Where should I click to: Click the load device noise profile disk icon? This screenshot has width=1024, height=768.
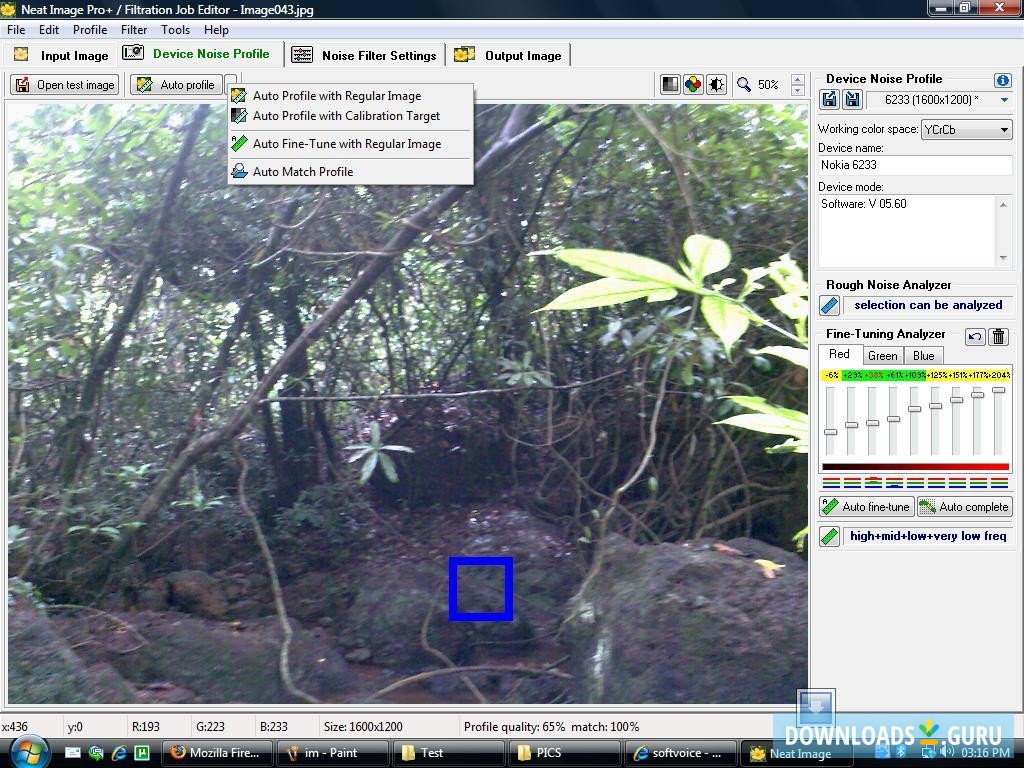point(829,100)
